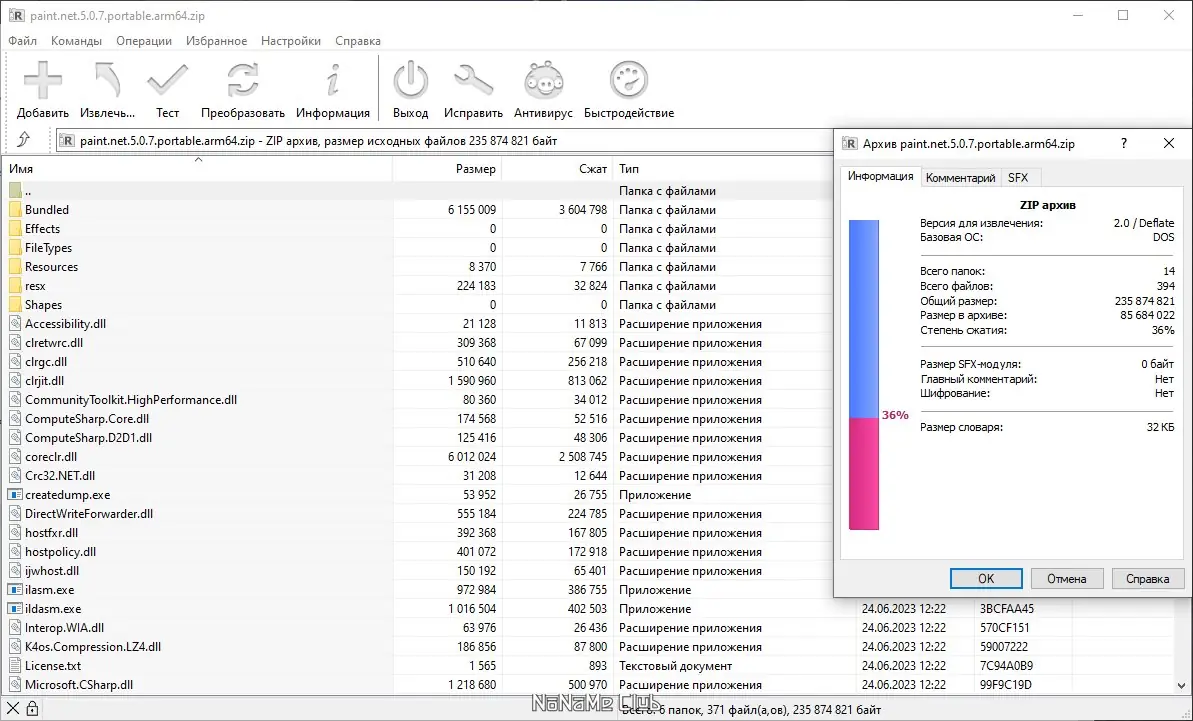Sort by the Имя column header
Viewport: 1193px width, 721px height.
coord(198,169)
